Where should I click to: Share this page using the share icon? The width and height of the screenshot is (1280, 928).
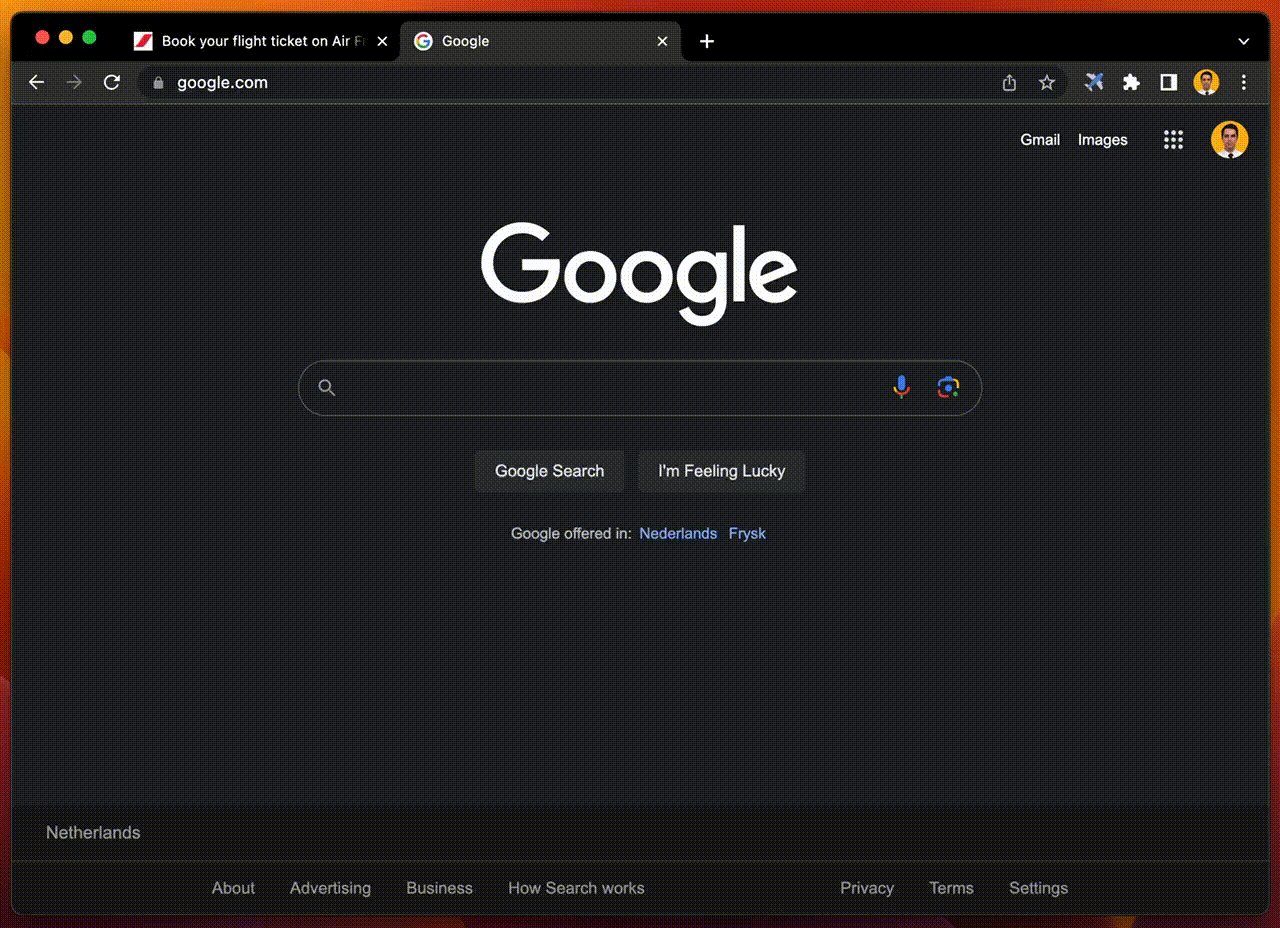coord(1009,83)
